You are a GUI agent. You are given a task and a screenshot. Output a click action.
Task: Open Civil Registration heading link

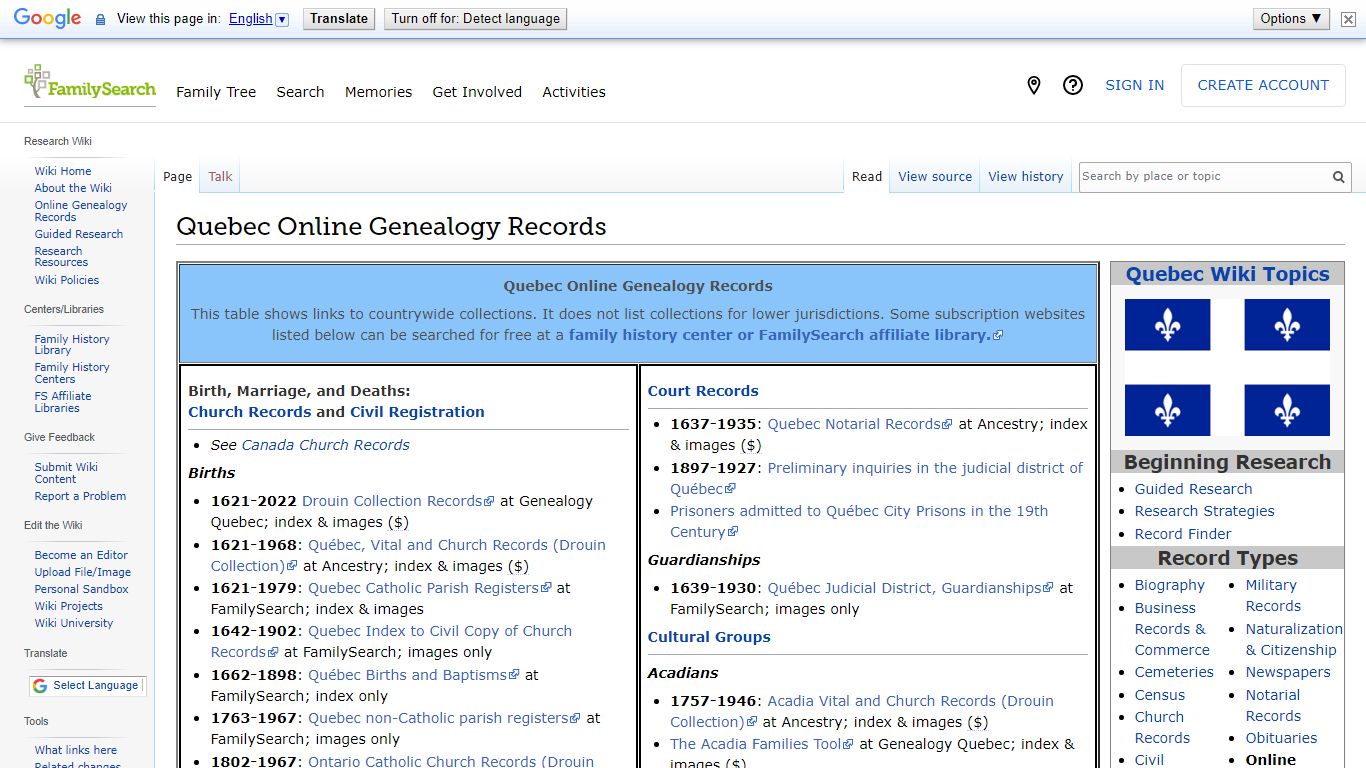click(417, 412)
